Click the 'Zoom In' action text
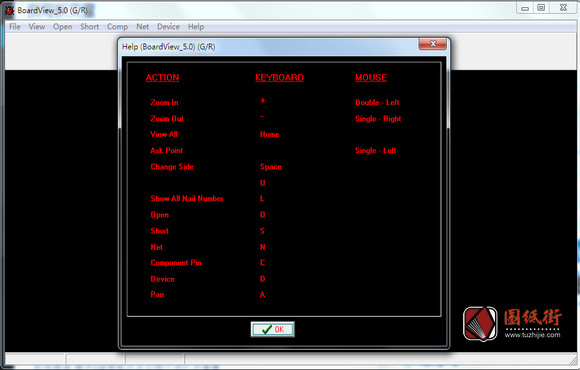Screen dimensions: 580x370 [x=164, y=102]
